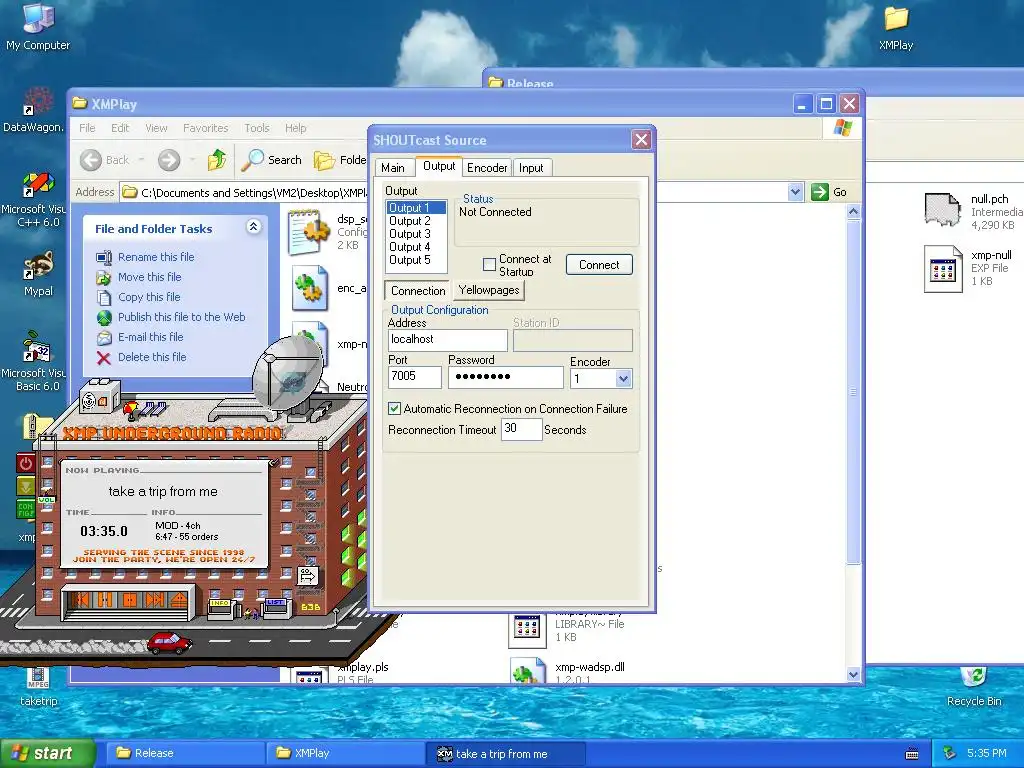
Task: Click the elapsed time 03:35.0 display
Action: pos(104,531)
